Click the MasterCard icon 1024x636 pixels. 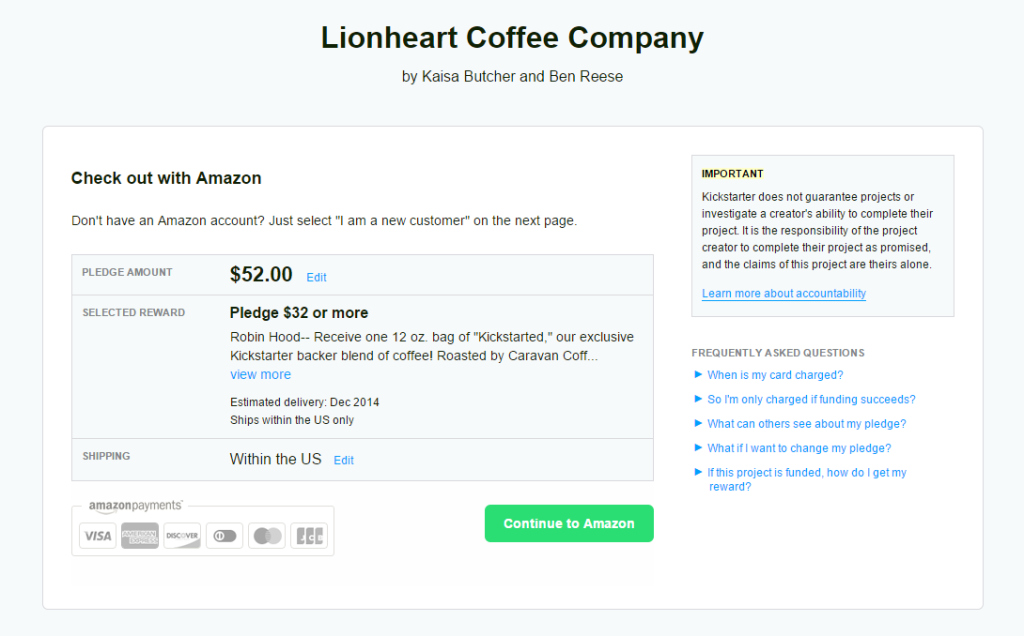(266, 536)
